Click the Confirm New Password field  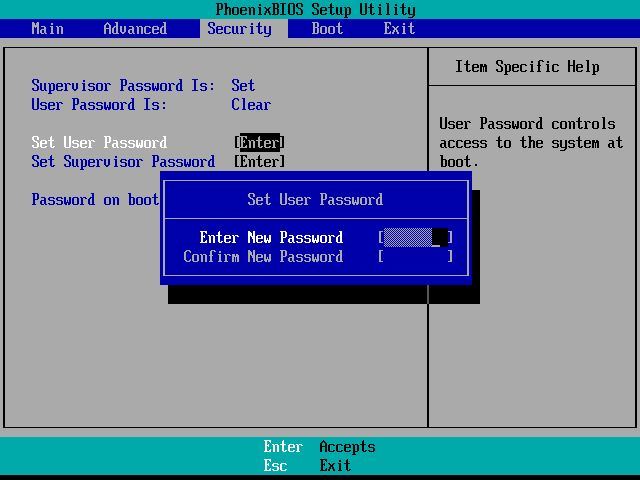[416, 256]
